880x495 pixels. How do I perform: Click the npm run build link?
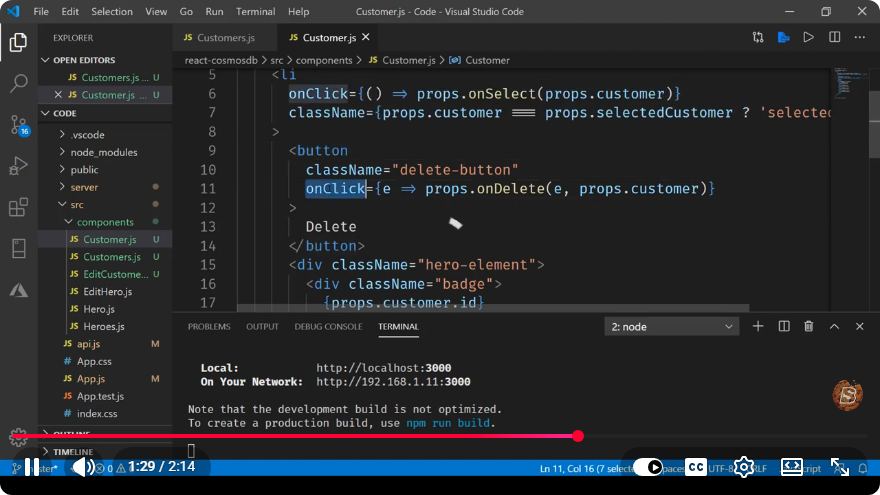(x=448, y=423)
